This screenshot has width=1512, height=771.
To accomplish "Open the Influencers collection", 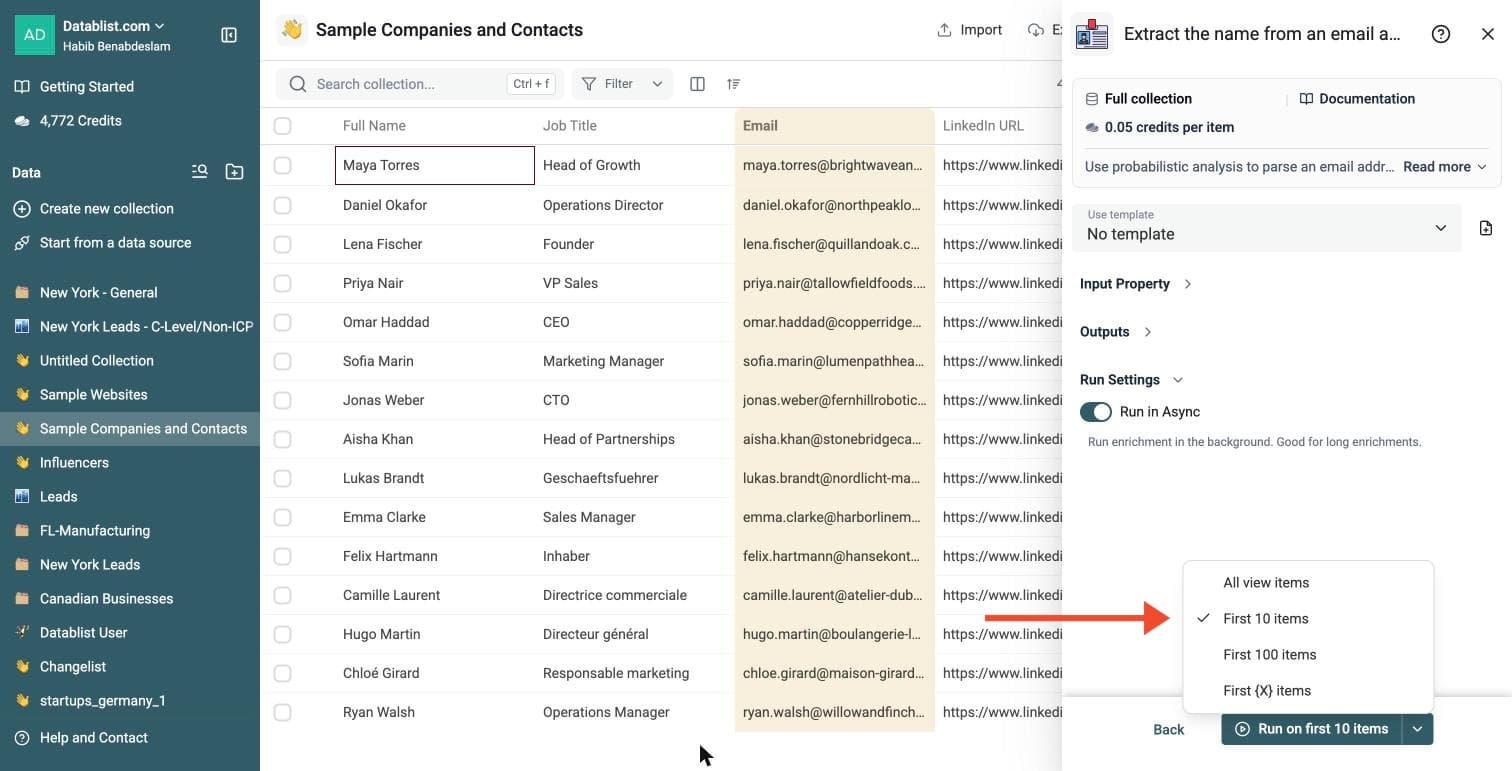I will click(130, 463).
